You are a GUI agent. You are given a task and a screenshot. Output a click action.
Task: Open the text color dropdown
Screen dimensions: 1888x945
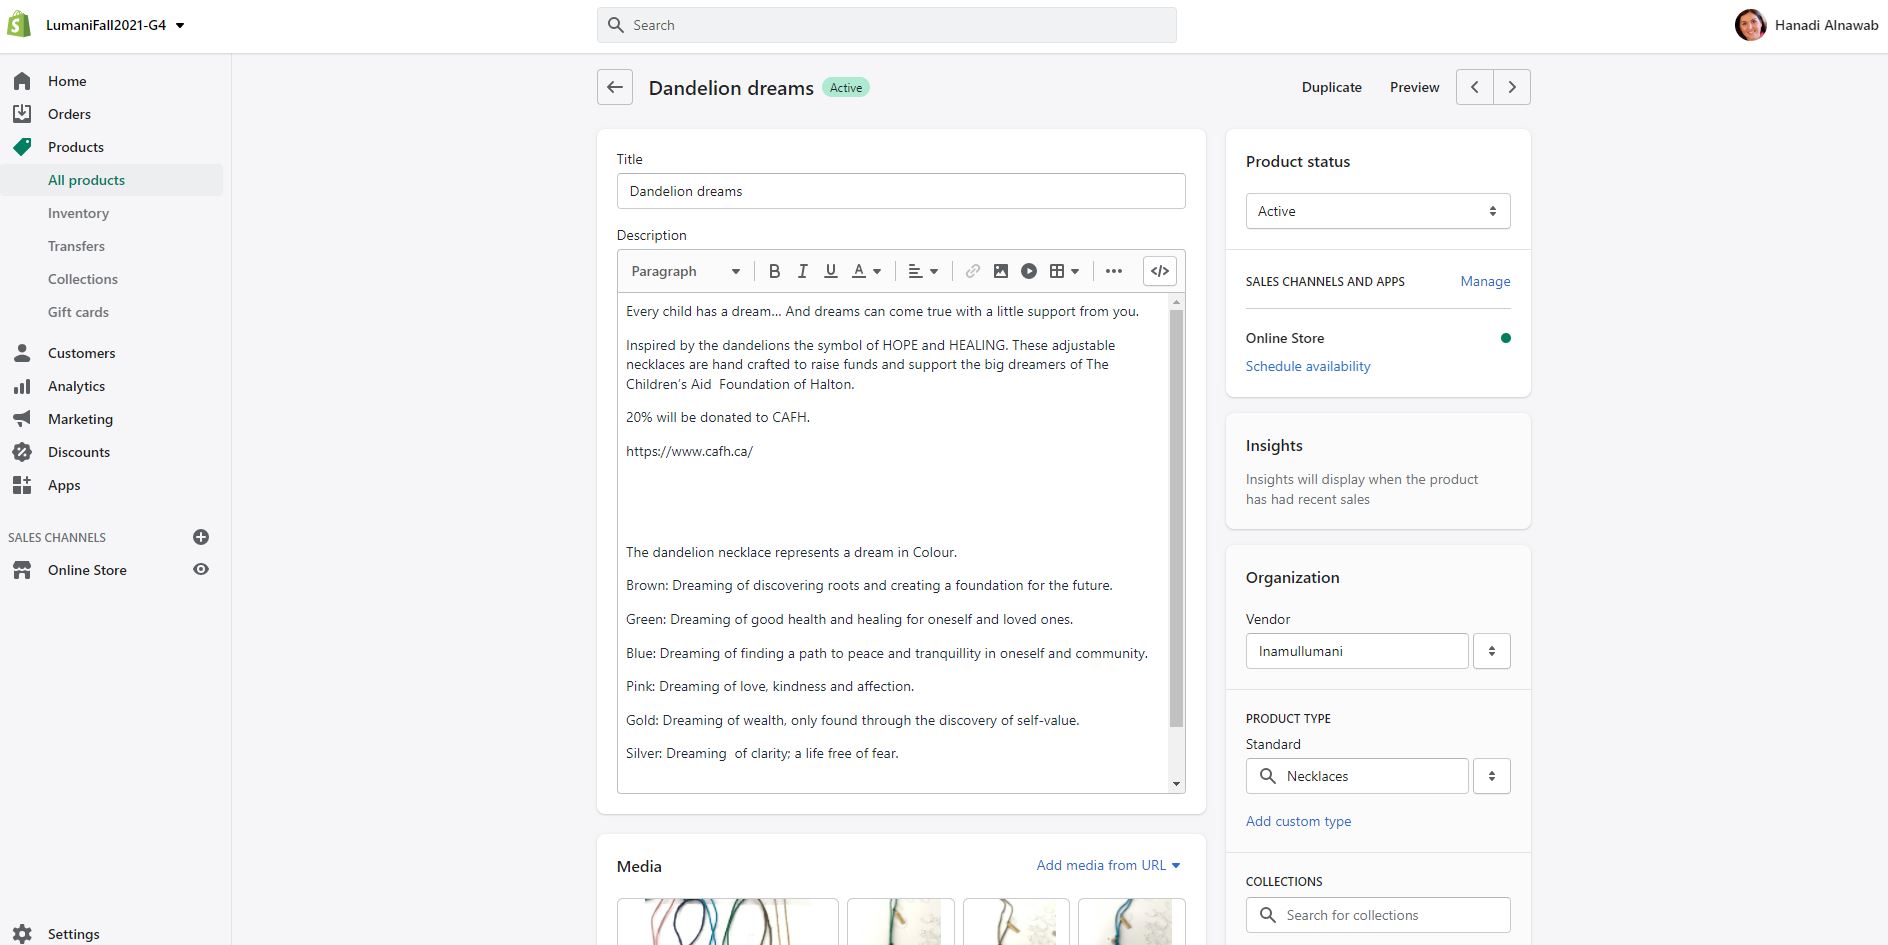pos(866,271)
